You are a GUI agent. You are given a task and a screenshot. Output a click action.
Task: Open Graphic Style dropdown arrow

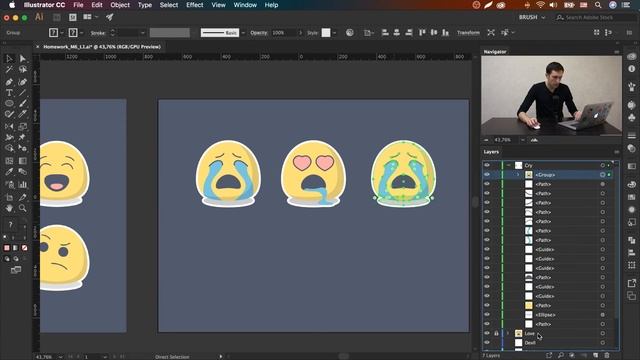click(334, 33)
